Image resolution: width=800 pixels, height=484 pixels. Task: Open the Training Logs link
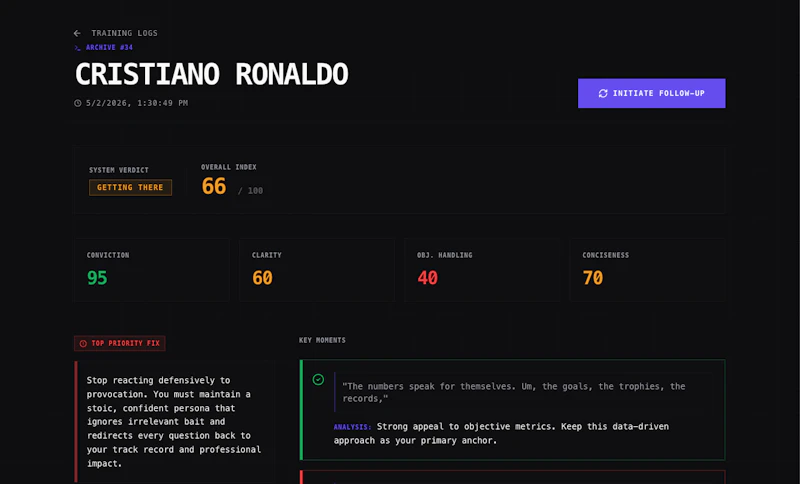pyautogui.click(x=124, y=33)
